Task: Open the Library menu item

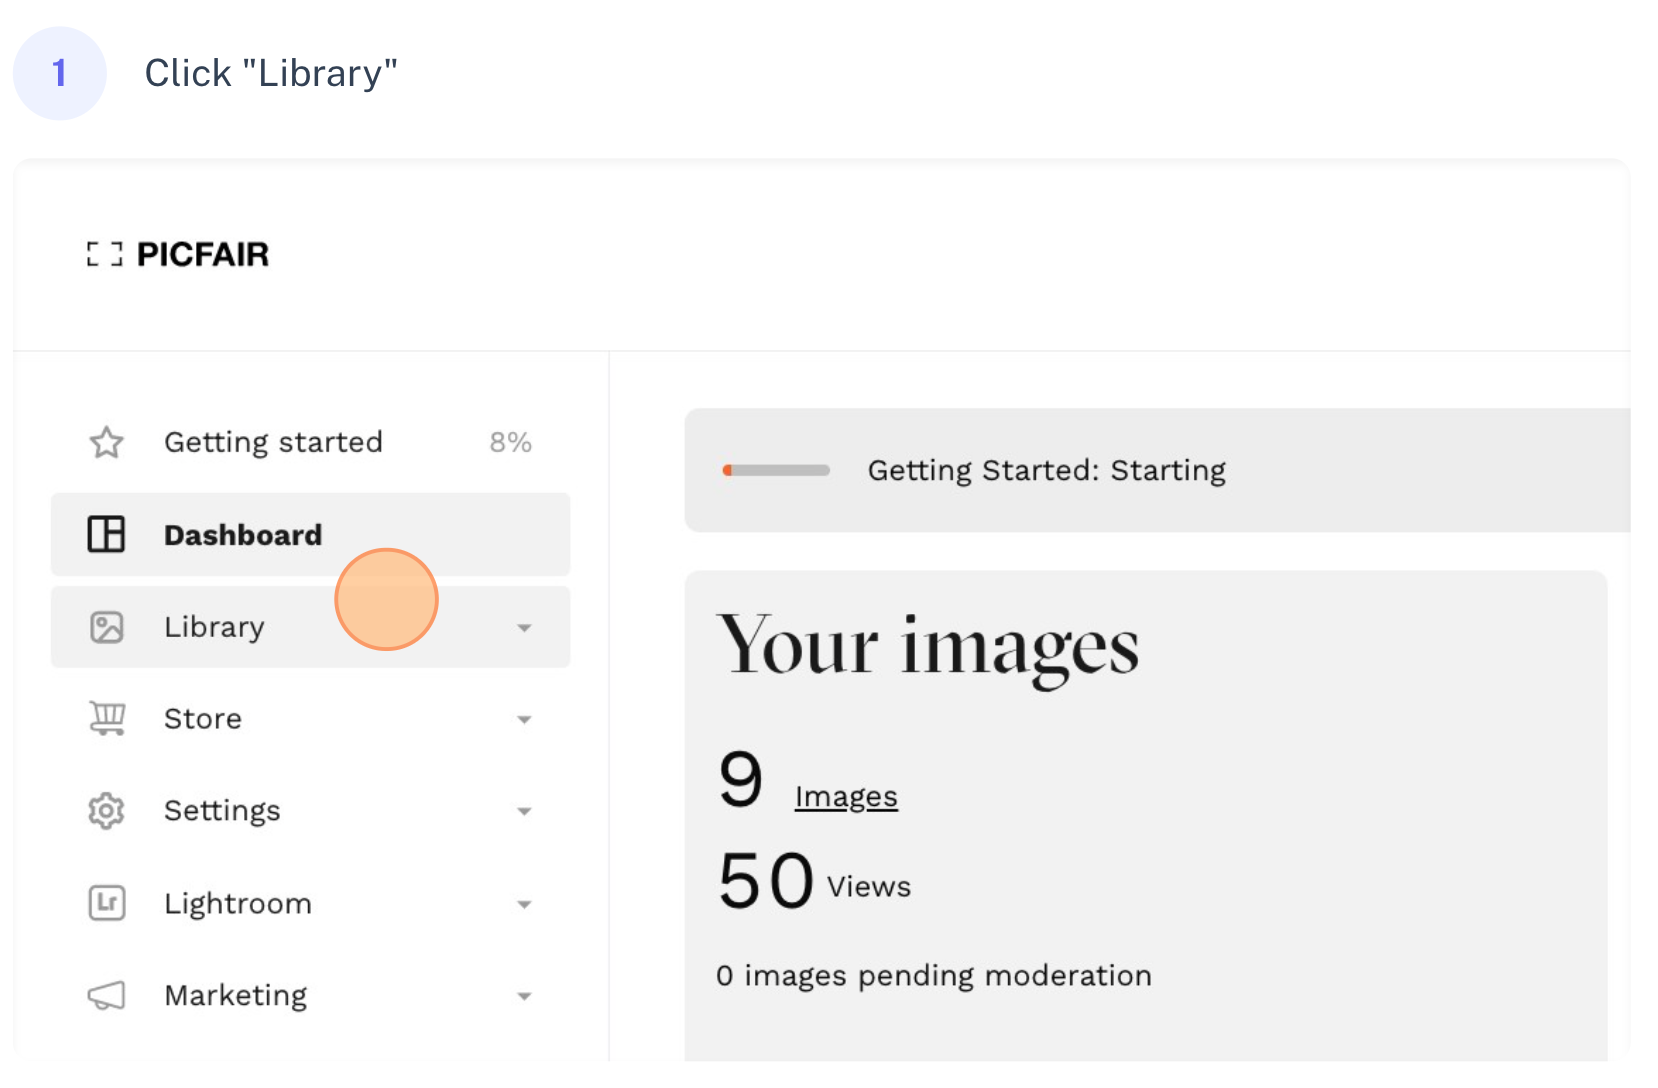Action: [x=310, y=627]
